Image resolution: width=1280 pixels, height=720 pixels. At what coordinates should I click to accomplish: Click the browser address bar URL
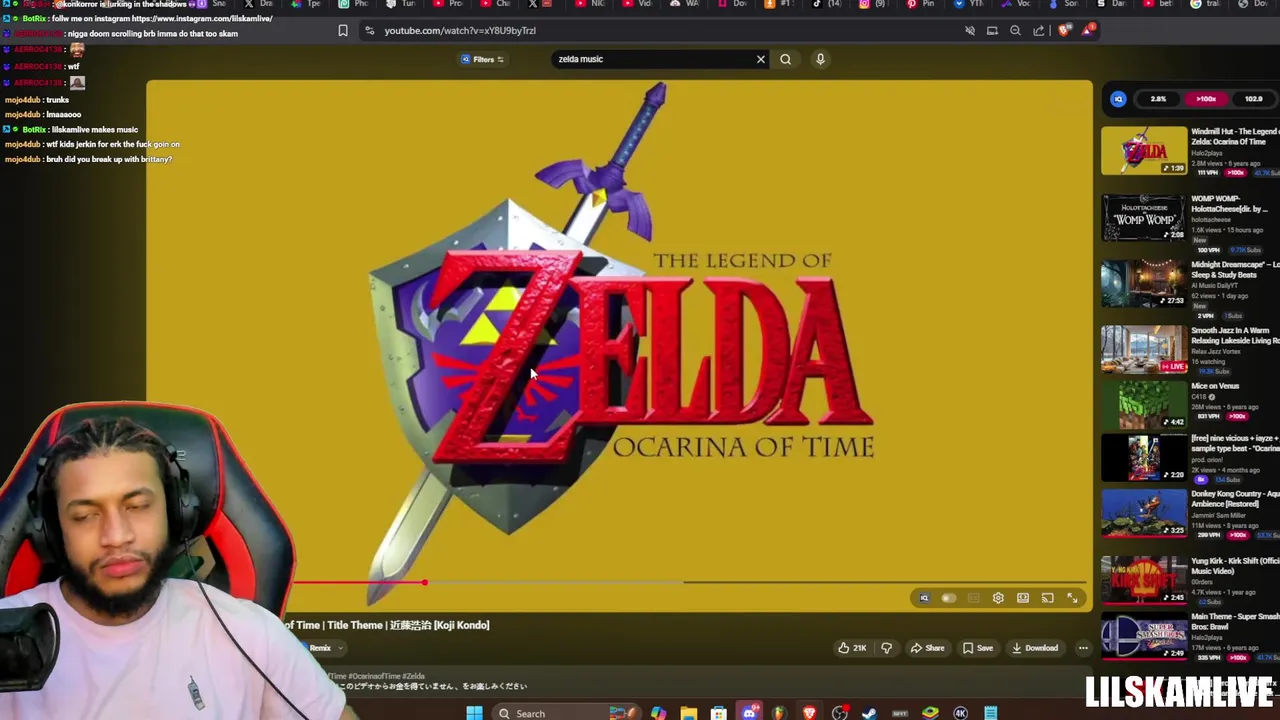460,31
